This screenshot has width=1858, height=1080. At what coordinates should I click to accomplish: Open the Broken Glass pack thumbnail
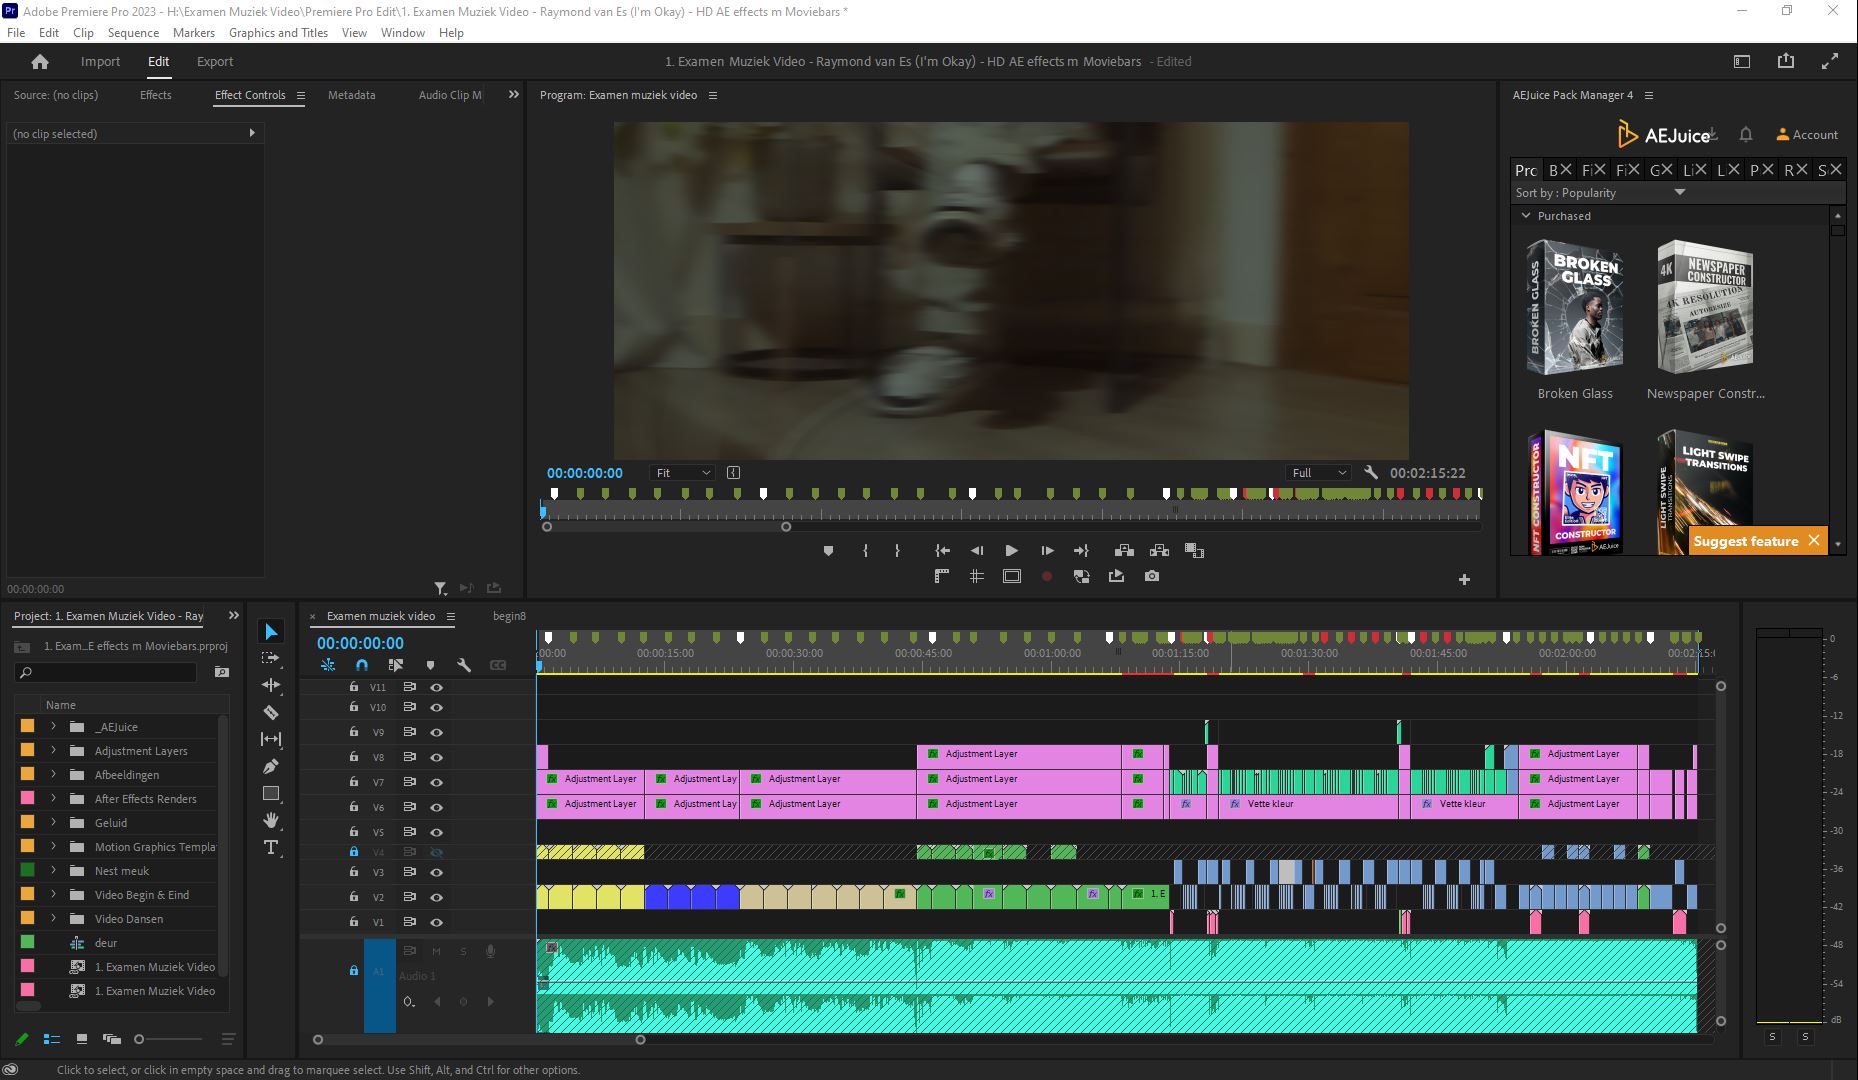[1575, 308]
